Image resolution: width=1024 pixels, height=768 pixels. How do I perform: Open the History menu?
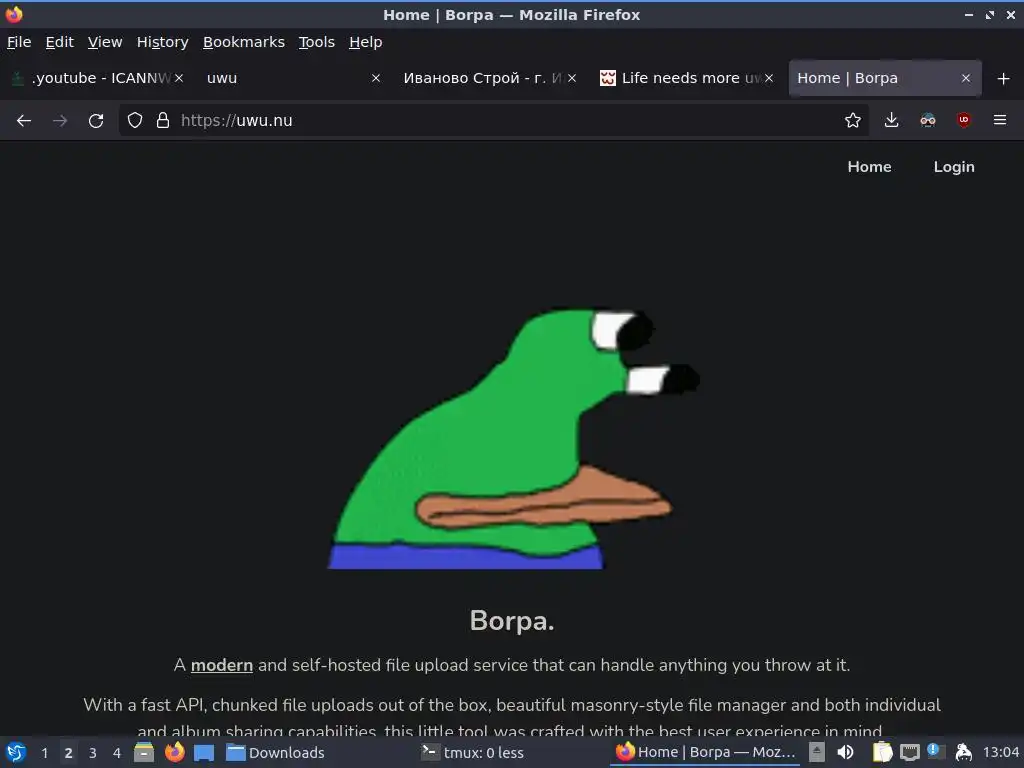point(163,42)
